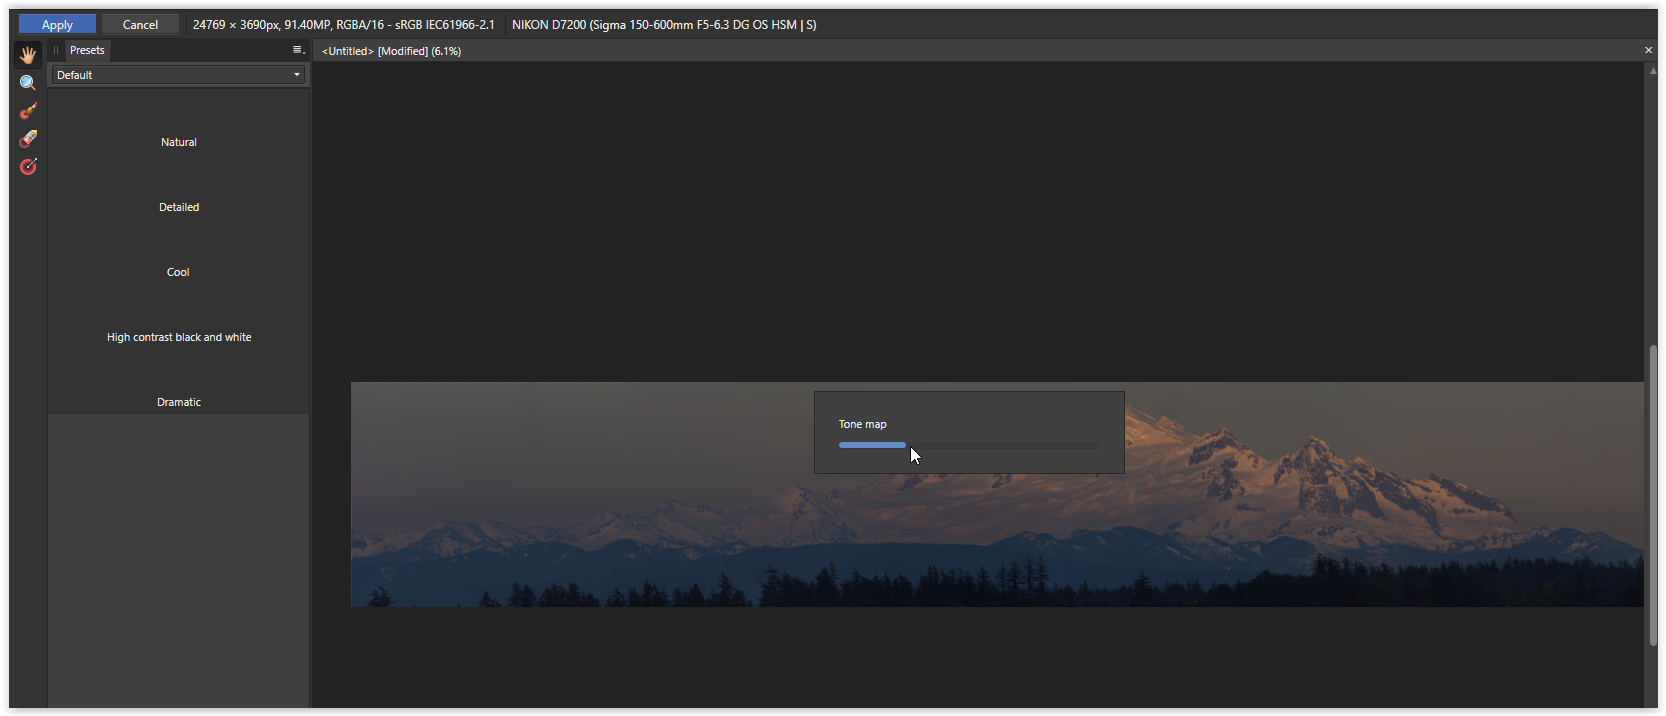This screenshot has width=1666, height=716.
Task: Choose the Dramatic preset
Action: pyautogui.click(x=179, y=402)
